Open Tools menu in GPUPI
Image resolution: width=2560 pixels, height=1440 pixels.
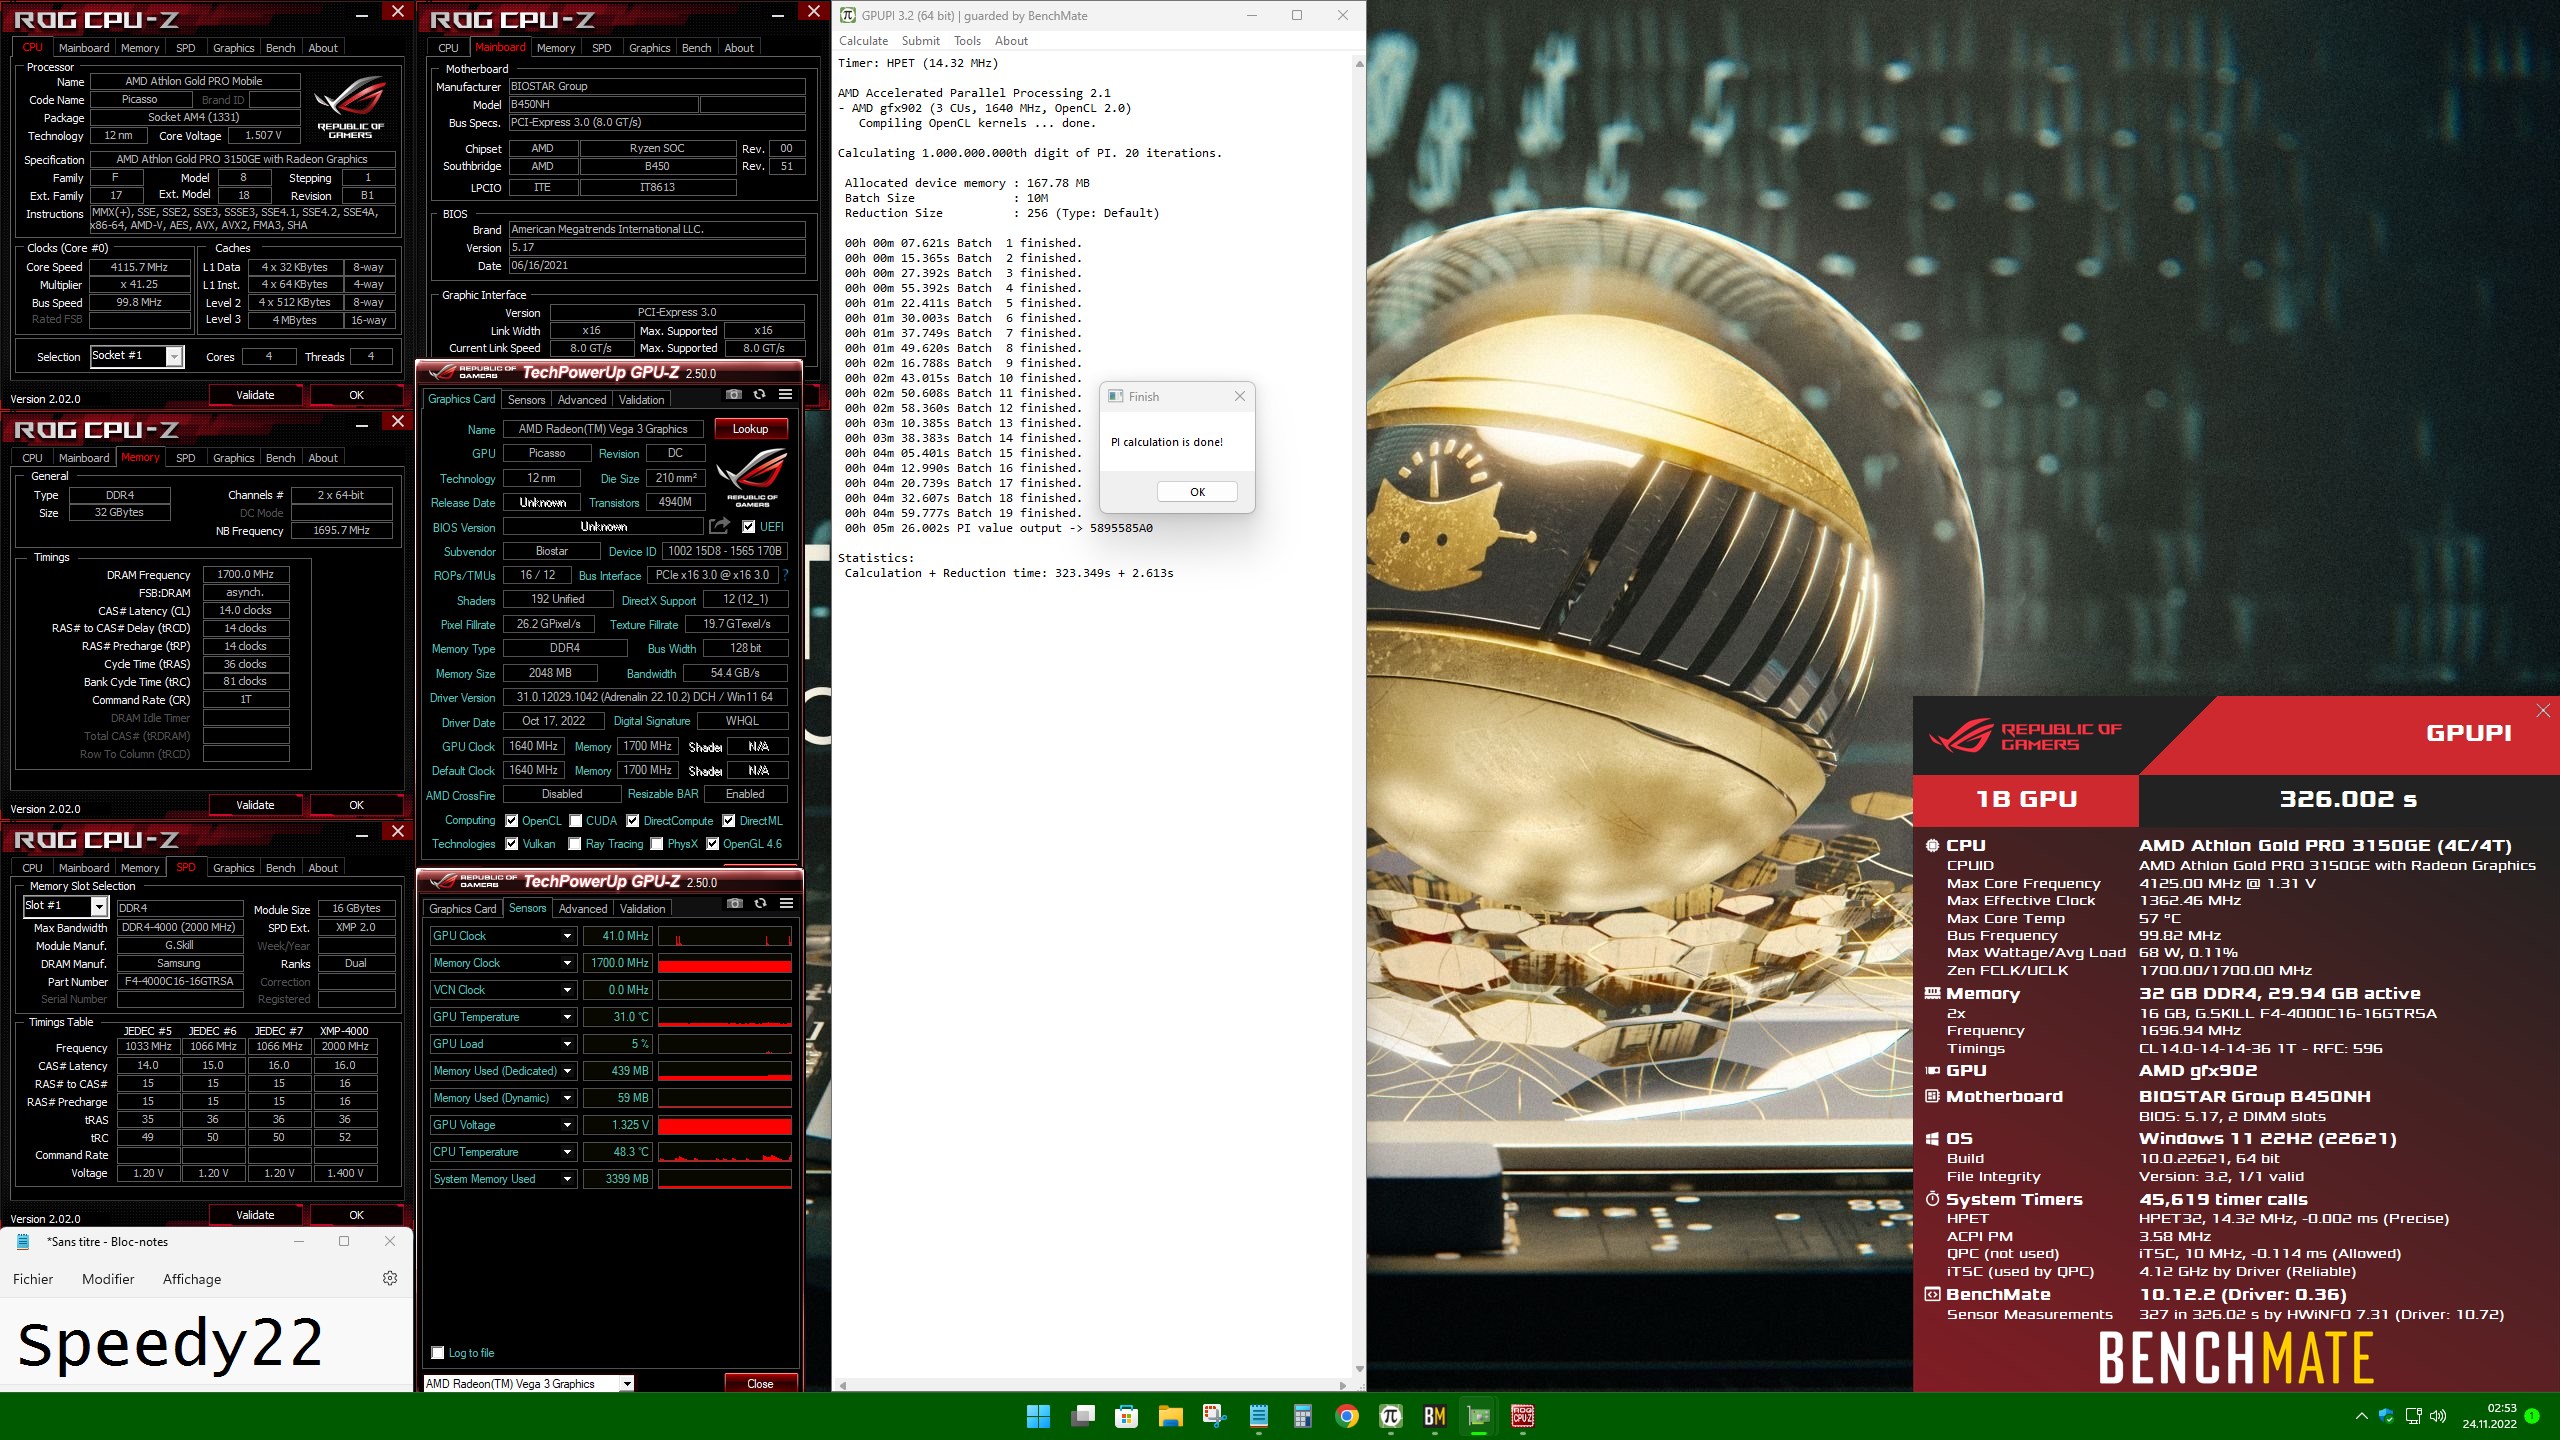967,41
